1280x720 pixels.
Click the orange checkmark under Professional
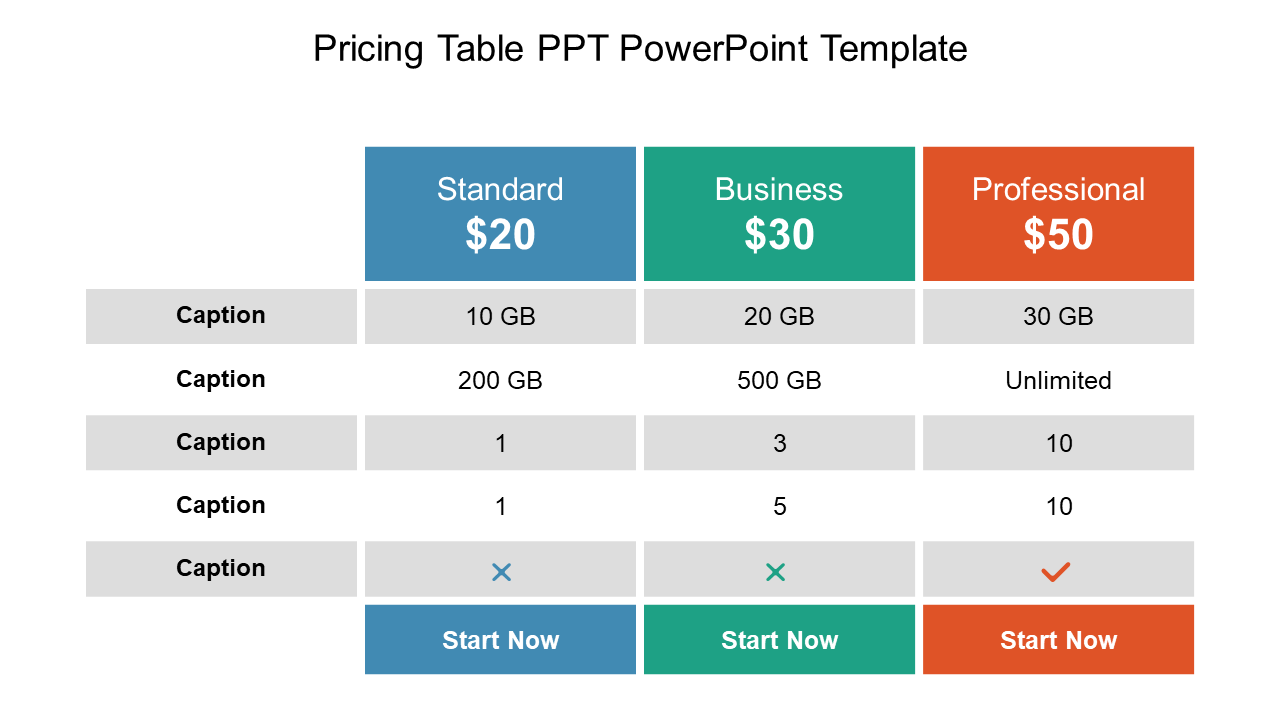[x=1056, y=572]
